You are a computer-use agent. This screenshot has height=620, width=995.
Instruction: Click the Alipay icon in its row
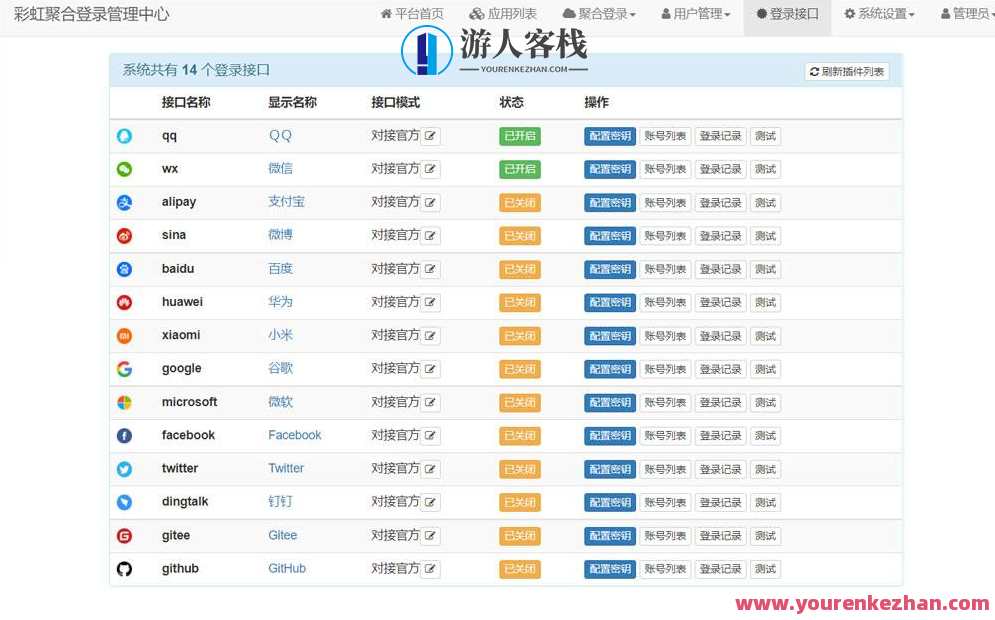(x=124, y=202)
